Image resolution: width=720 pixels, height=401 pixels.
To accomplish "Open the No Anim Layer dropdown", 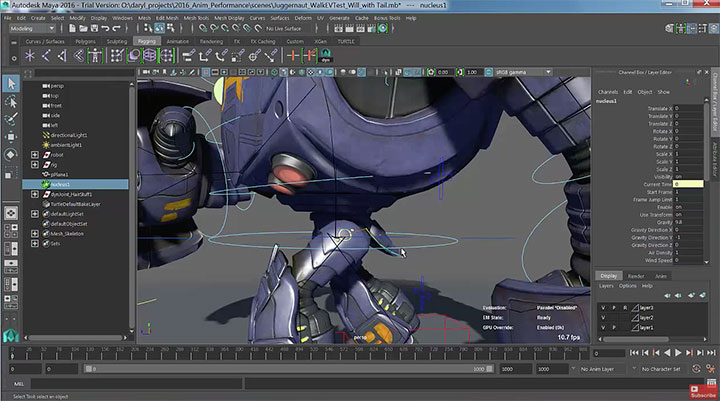I will [x=597, y=369].
